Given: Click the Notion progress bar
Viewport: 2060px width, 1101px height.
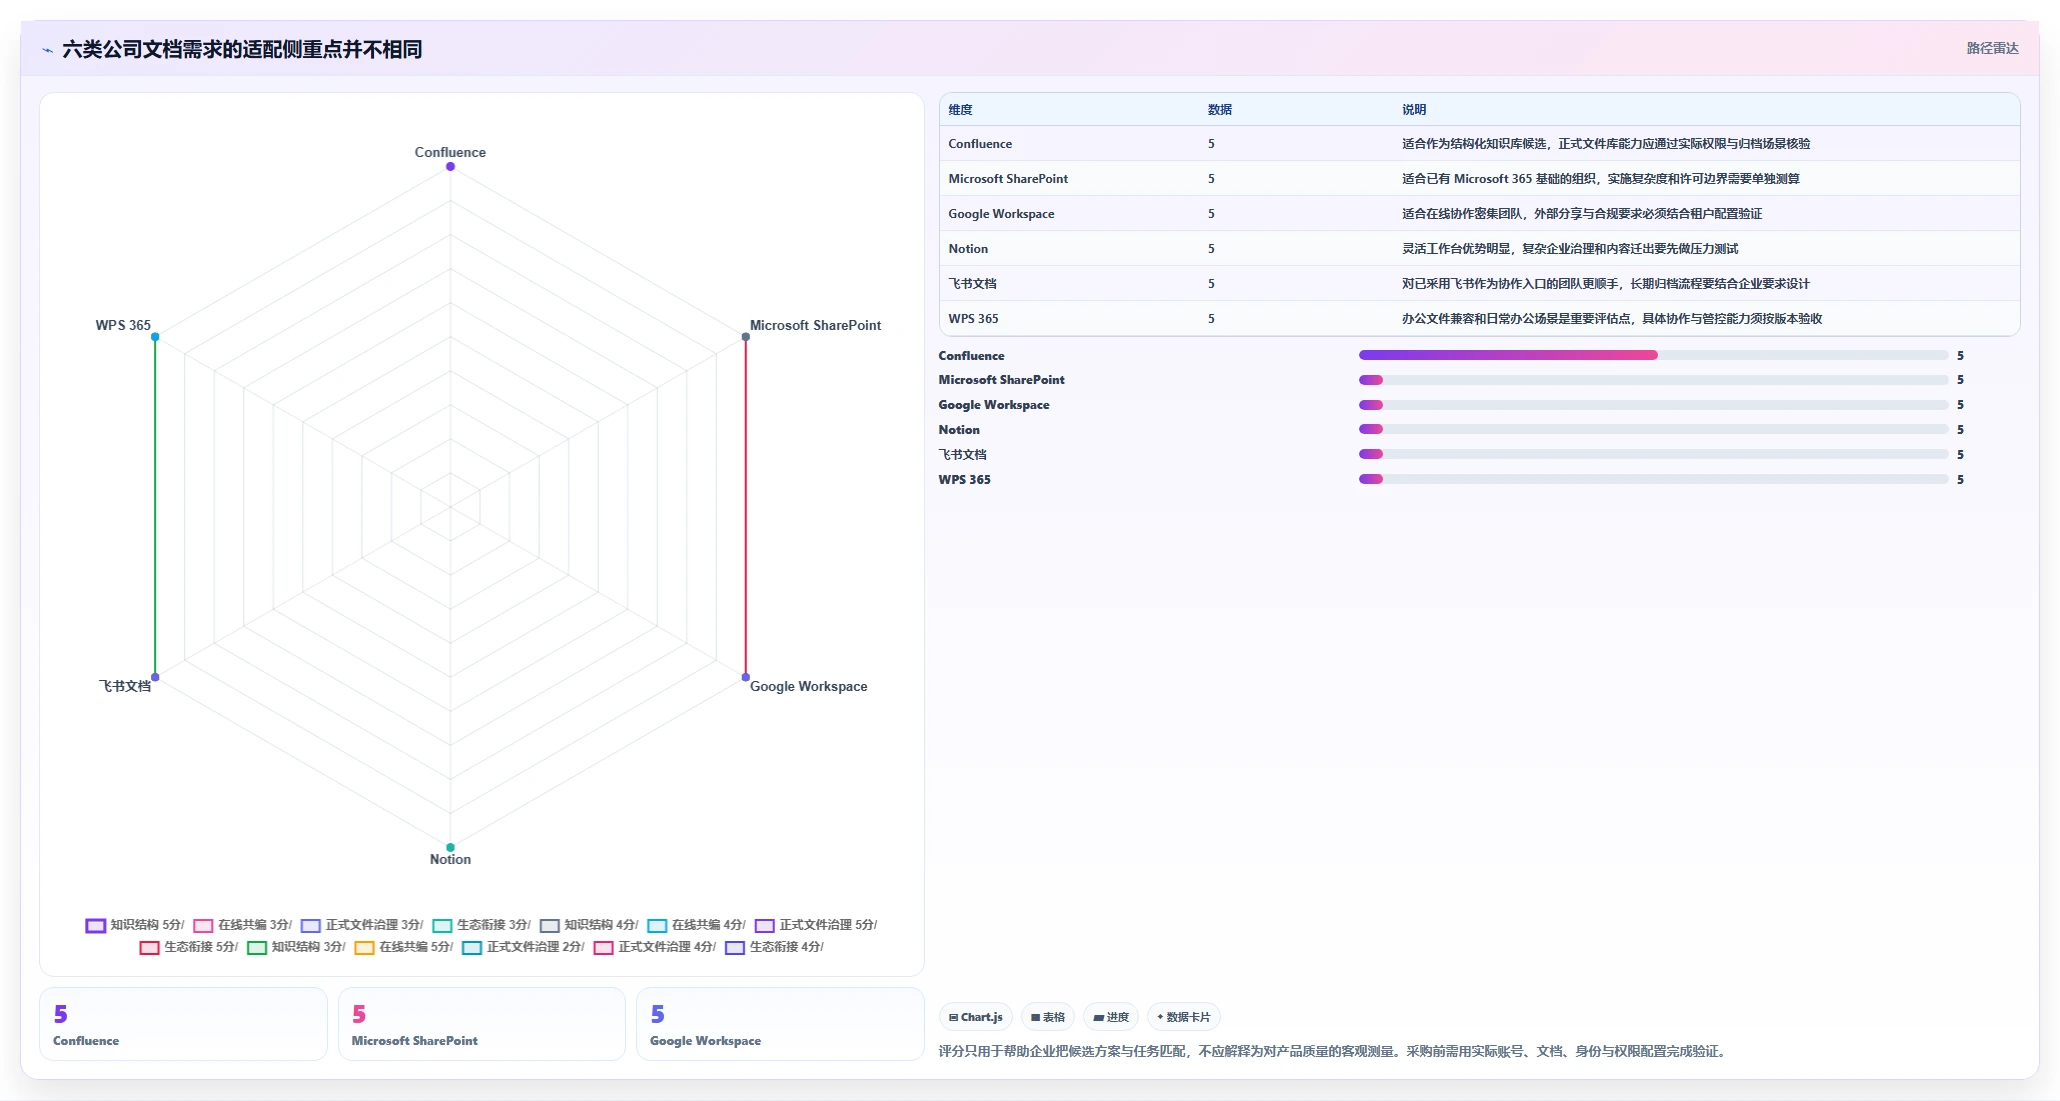Looking at the screenshot, I should 1653,429.
